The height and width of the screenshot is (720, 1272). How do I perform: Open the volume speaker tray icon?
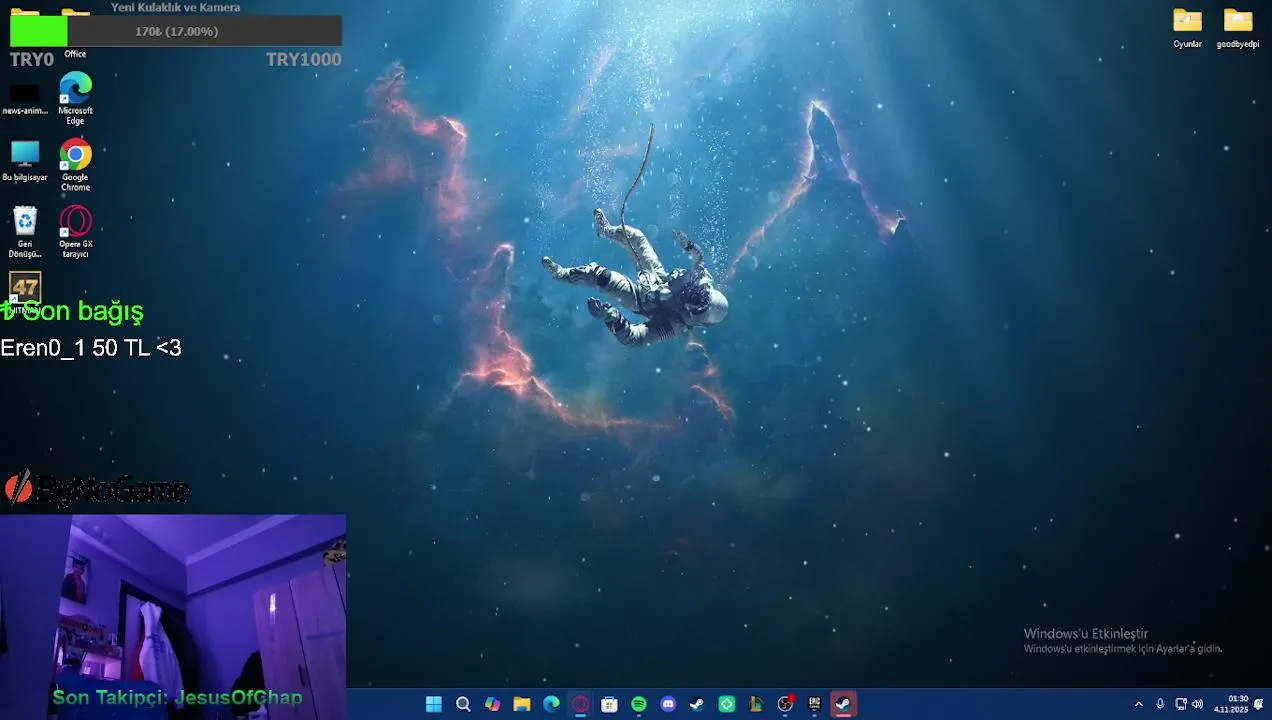point(1197,704)
